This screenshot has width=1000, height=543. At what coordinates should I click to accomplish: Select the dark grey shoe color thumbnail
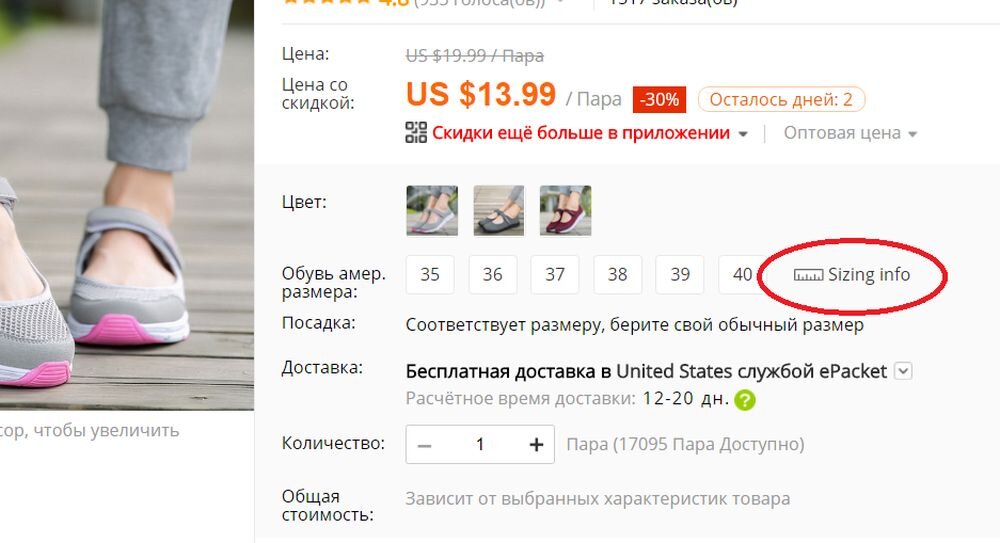click(x=499, y=211)
